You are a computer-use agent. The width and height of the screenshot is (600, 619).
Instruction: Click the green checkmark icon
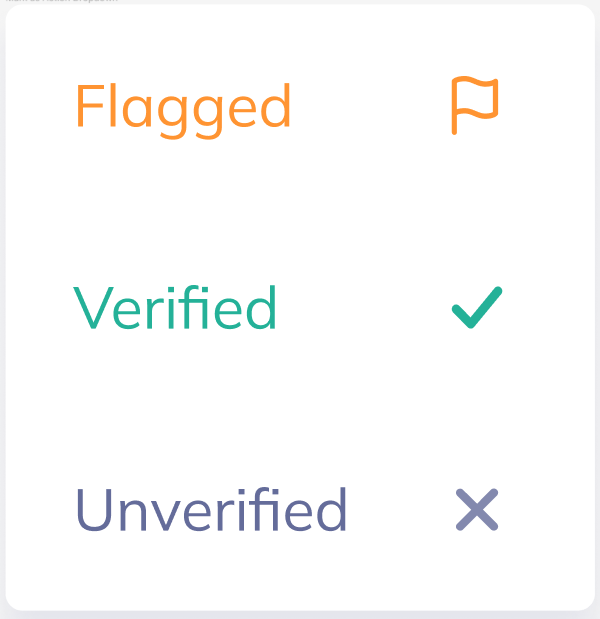coord(477,307)
